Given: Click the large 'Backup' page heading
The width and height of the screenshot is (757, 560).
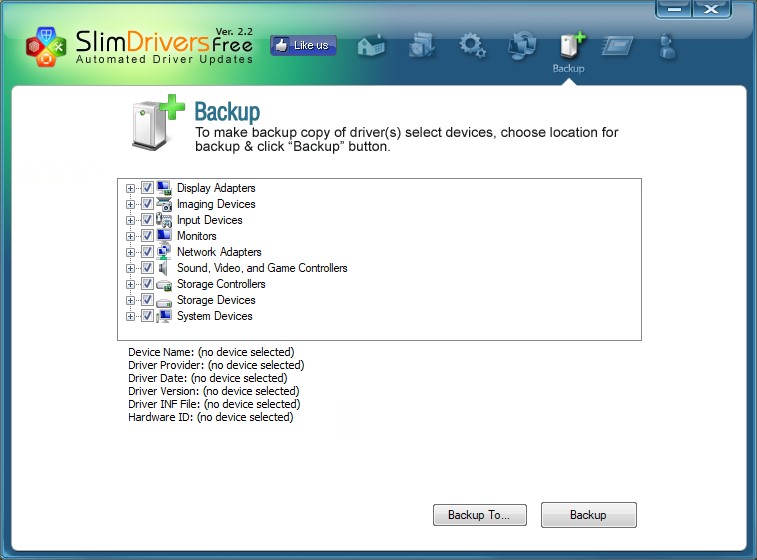Looking at the screenshot, I should [227, 112].
